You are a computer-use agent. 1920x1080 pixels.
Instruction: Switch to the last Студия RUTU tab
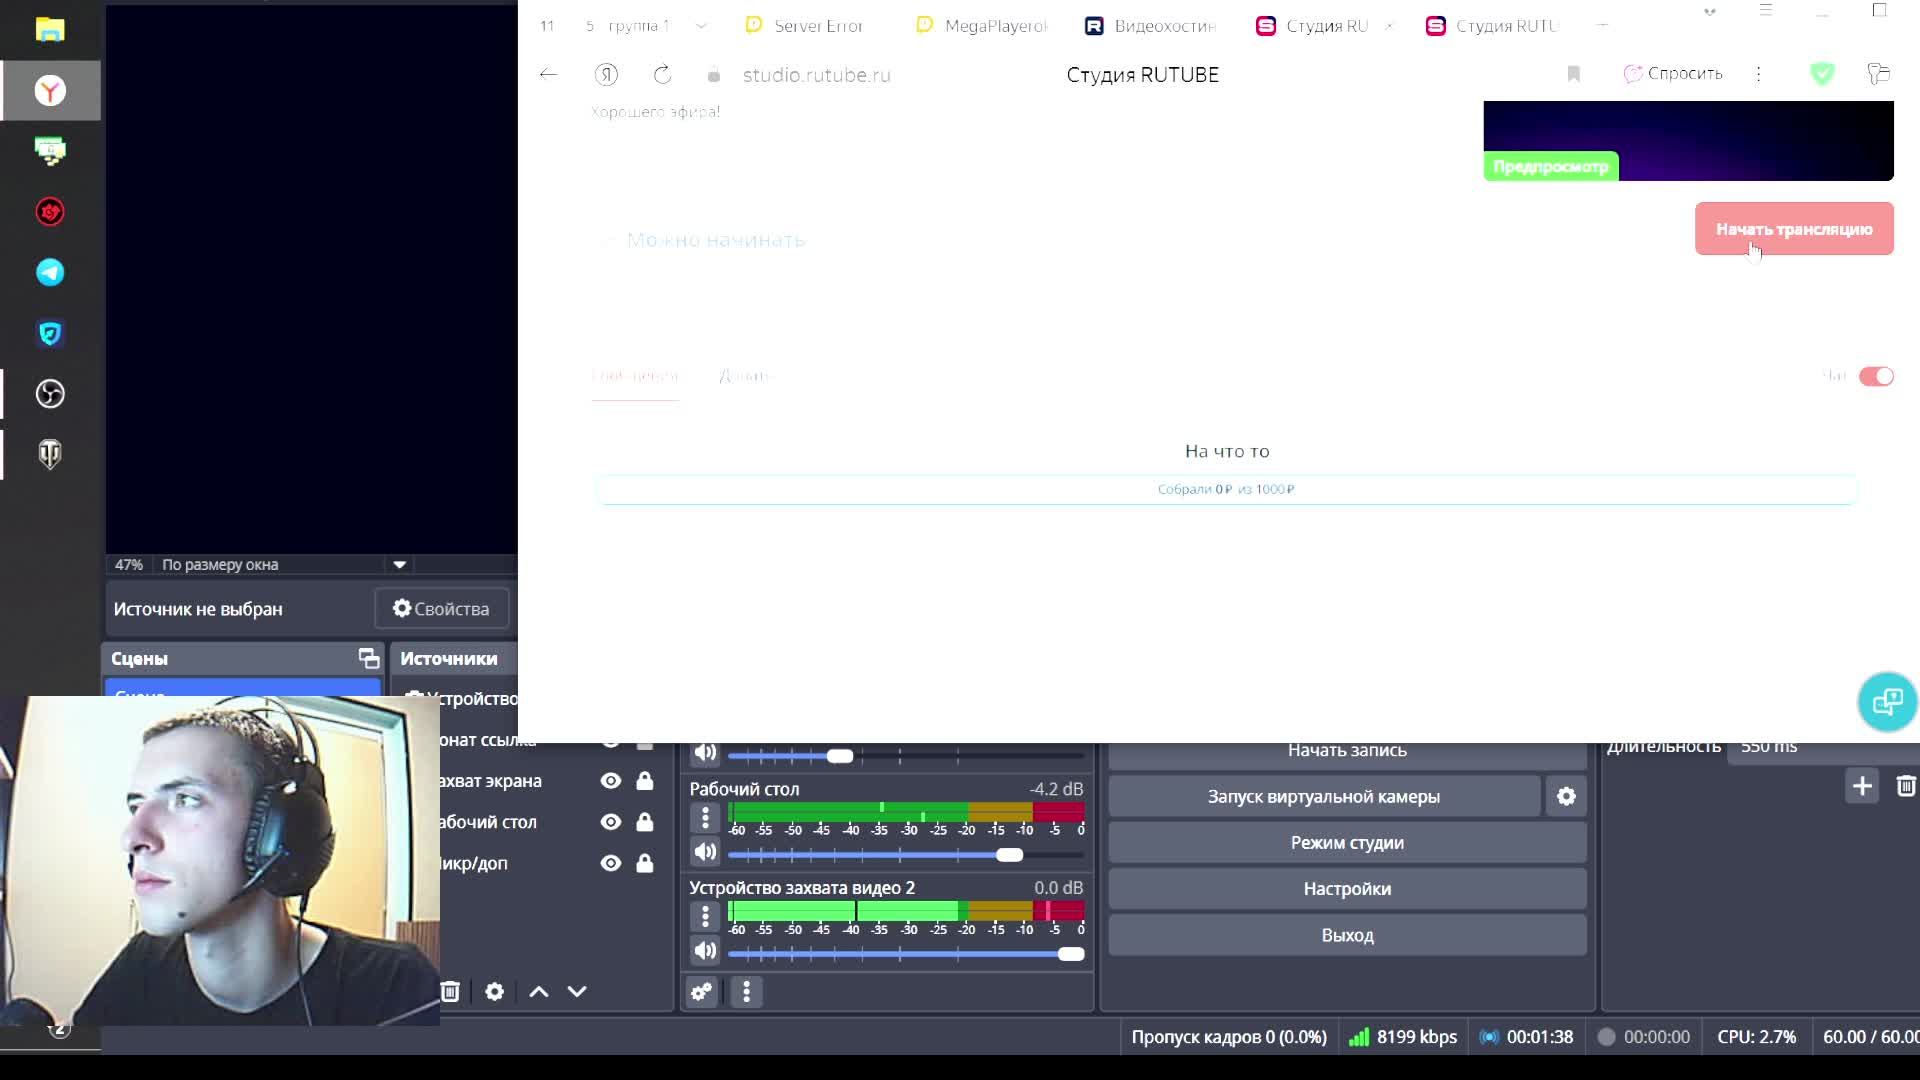tap(1493, 26)
